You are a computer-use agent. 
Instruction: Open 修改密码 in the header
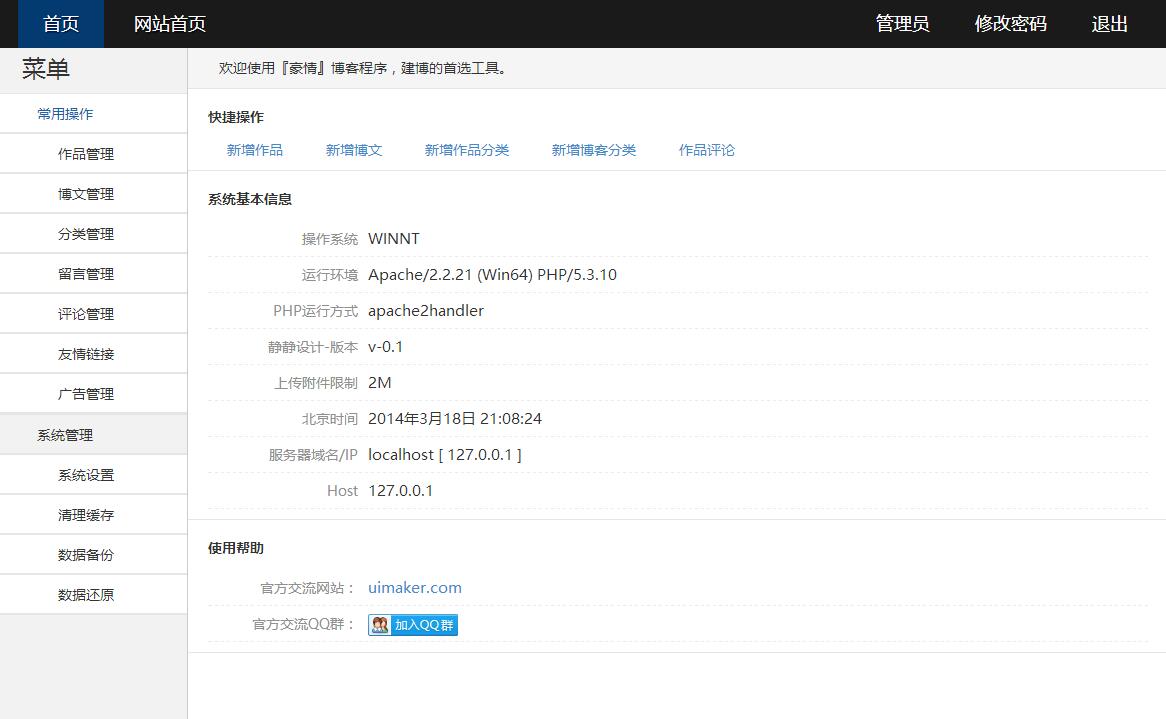[x=1010, y=24]
